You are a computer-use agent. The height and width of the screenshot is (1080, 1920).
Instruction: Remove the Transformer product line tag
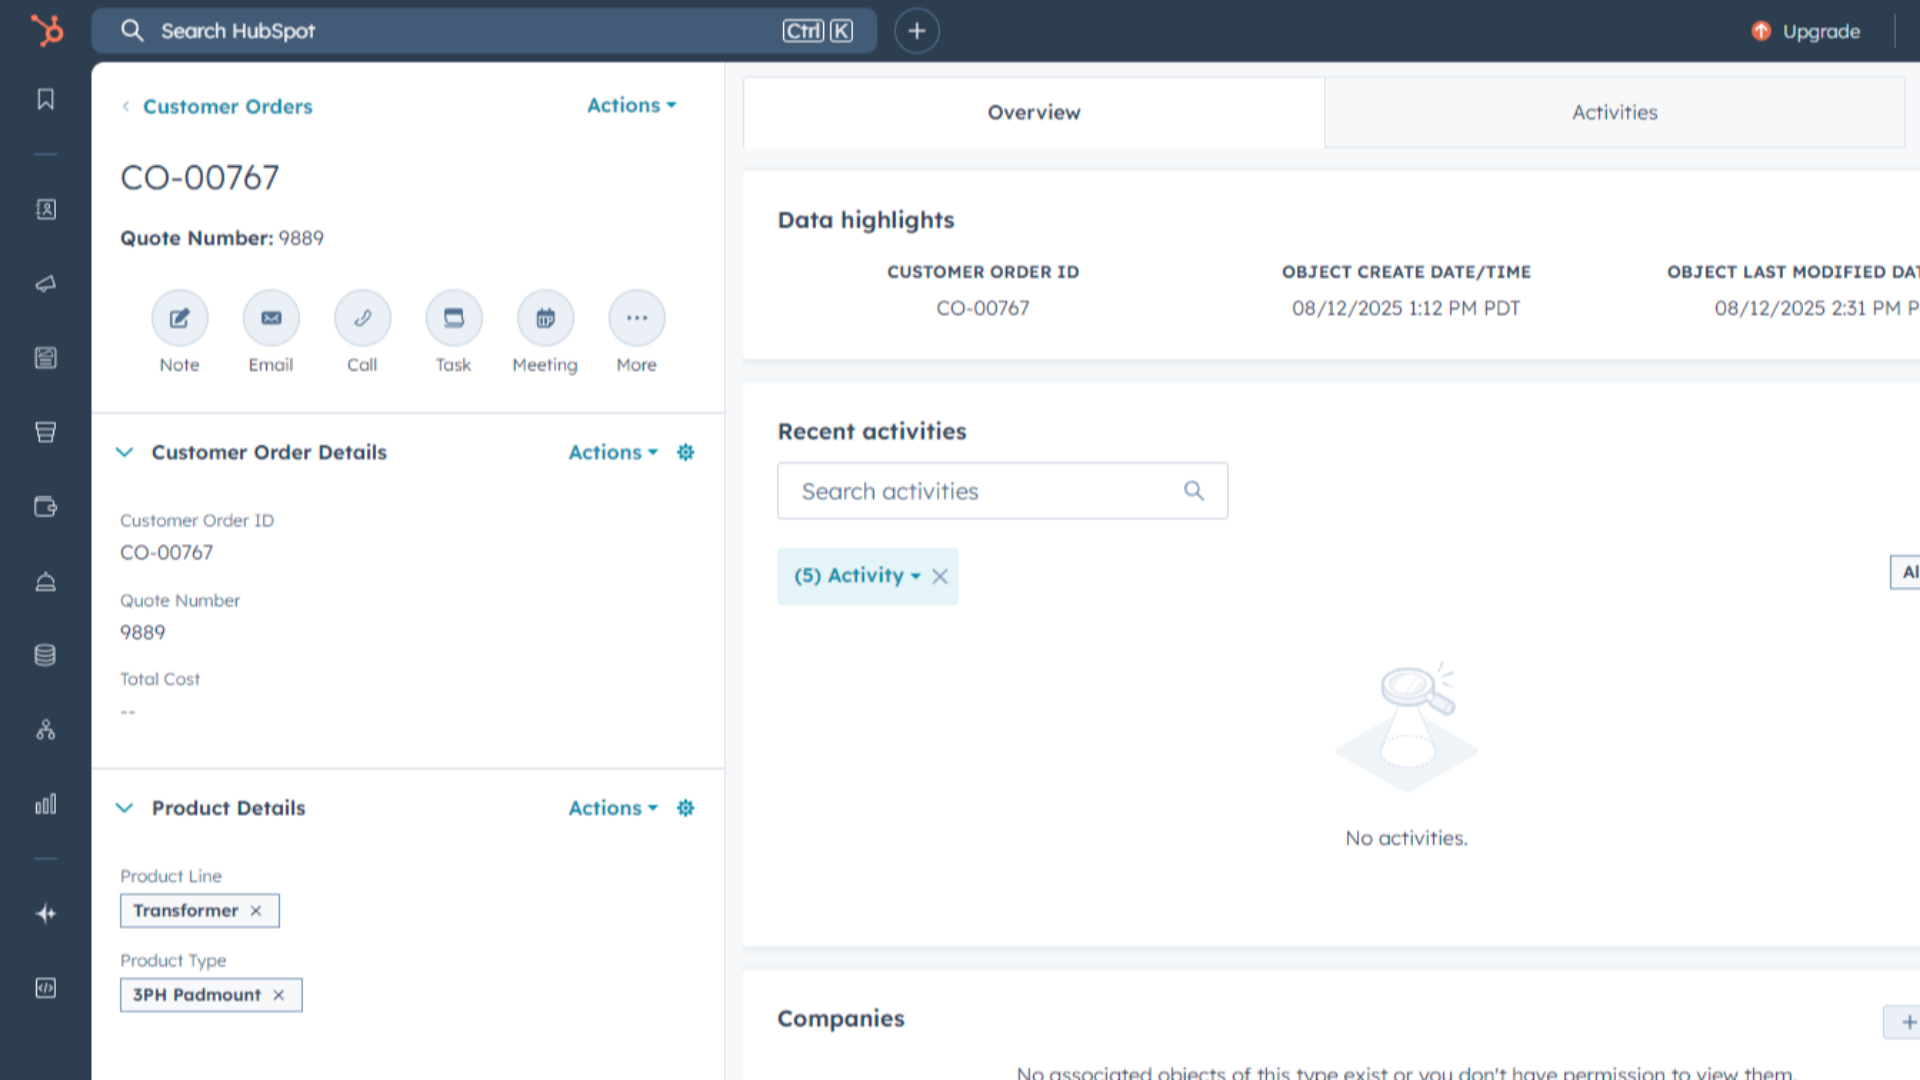[x=256, y=911]
